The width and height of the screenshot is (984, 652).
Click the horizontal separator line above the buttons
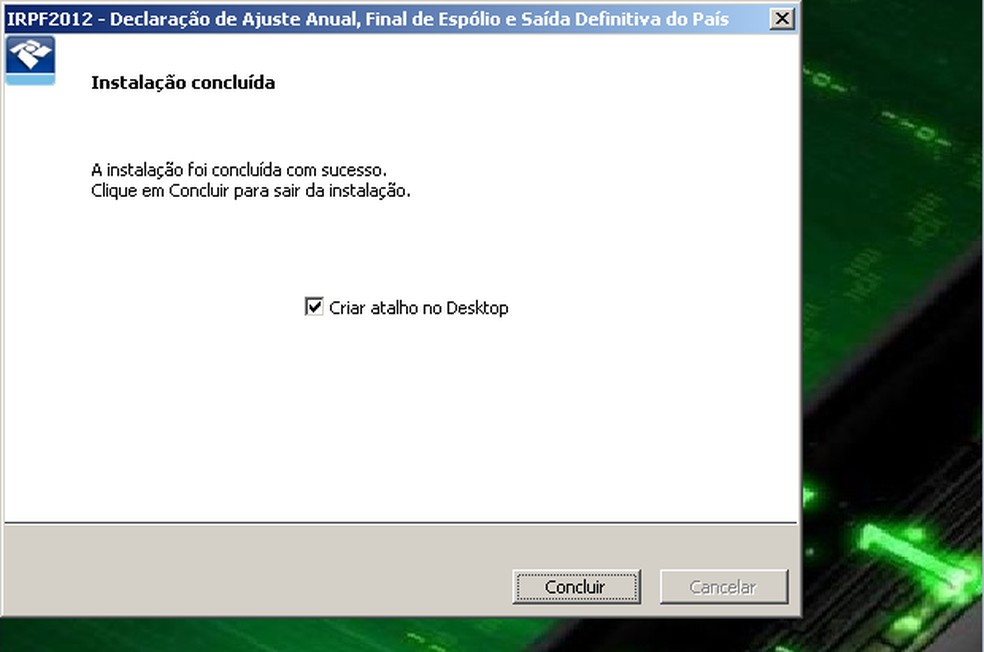[x=400, y=522]
